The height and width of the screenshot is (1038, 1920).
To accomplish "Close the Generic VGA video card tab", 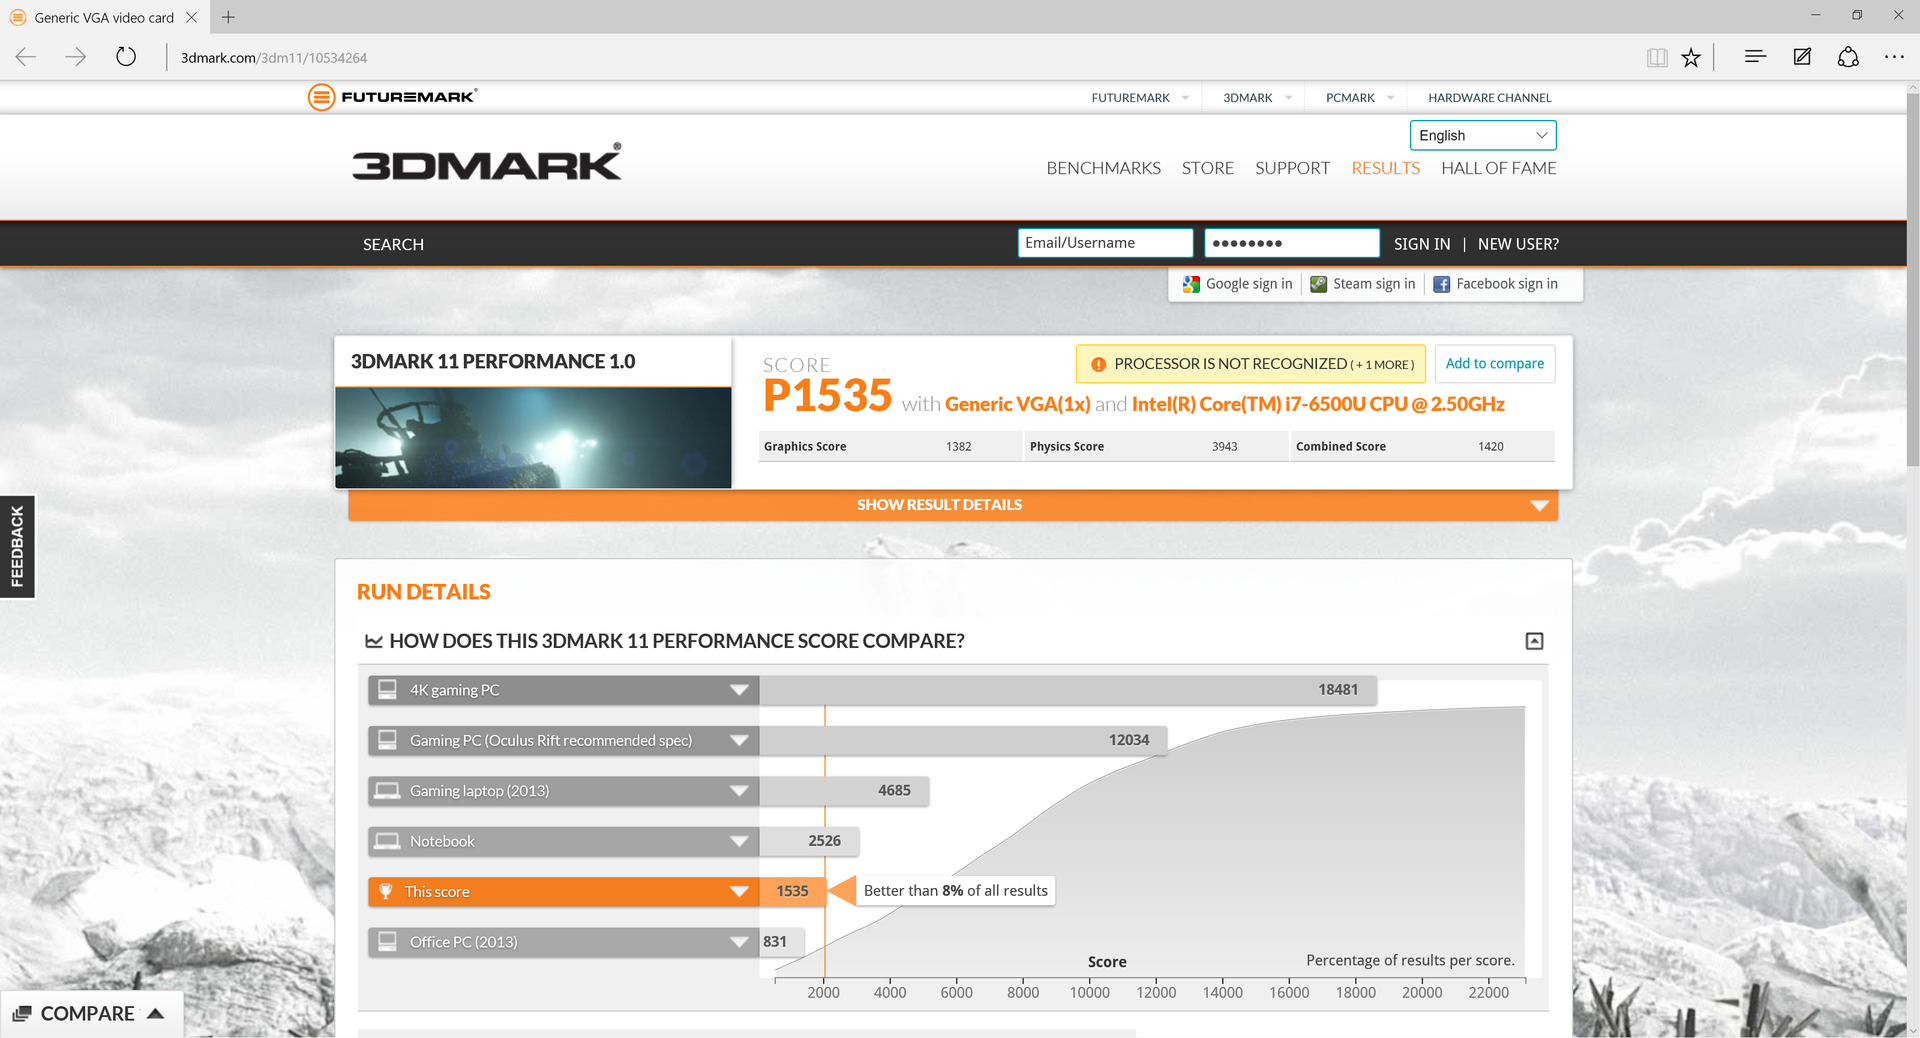I will click(191, 17).
